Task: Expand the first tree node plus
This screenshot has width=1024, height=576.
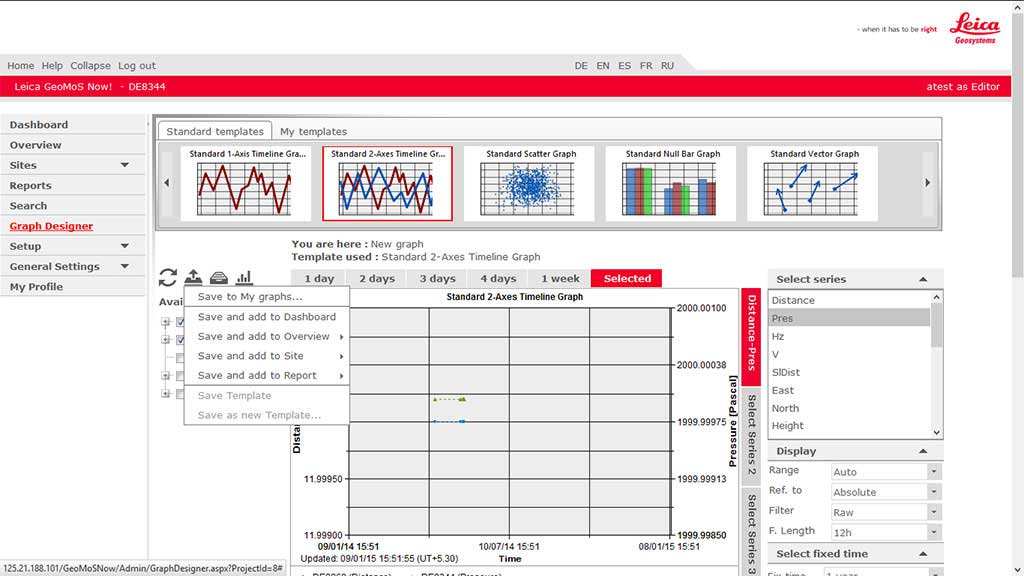Action: click(x=165, y=322)
